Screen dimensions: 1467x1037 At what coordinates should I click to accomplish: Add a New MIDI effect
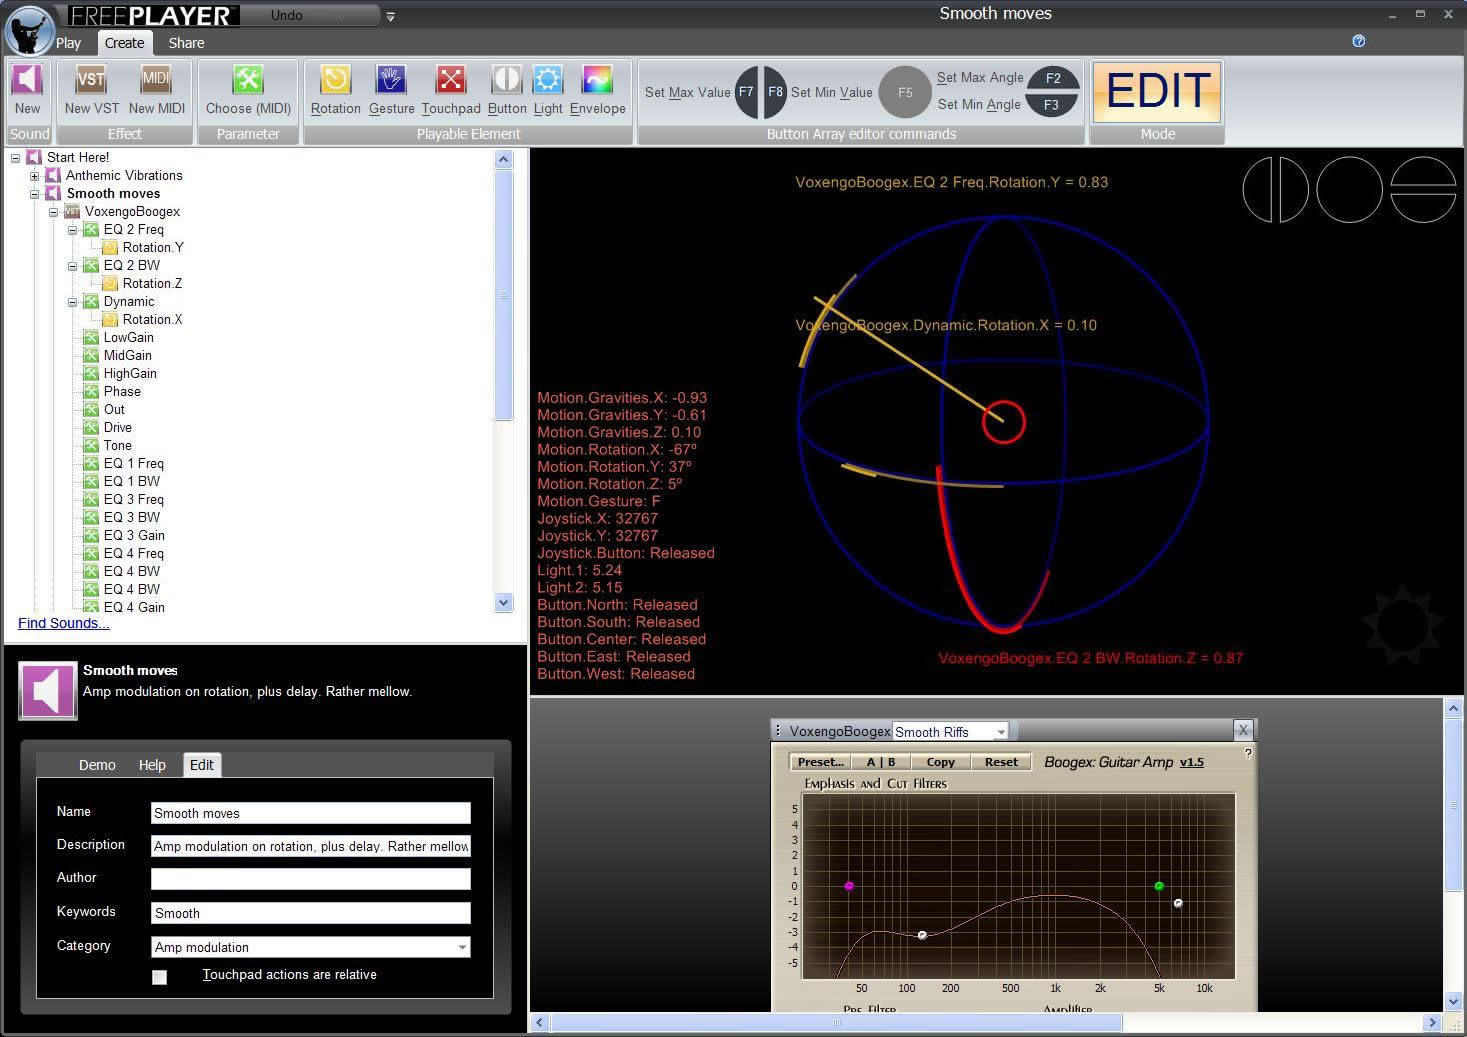pos(156,81)
